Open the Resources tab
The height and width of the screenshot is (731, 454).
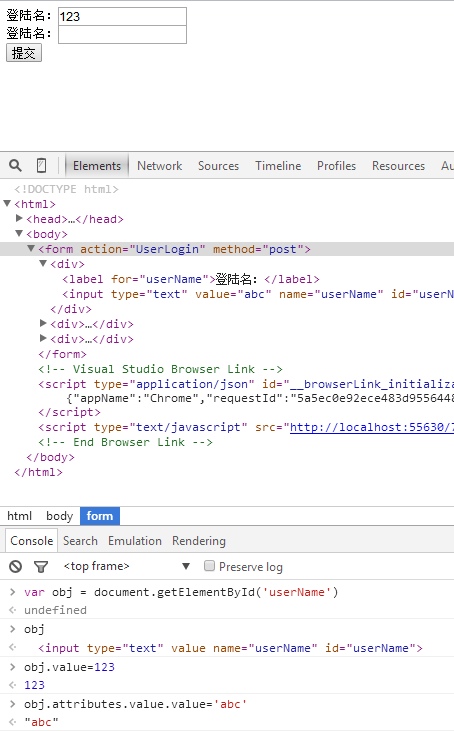pyautogui.click(x=398, y=166)
